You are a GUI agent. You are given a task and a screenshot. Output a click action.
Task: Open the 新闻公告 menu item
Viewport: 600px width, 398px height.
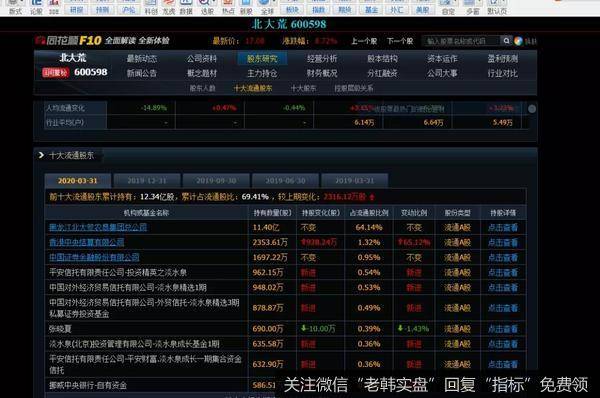(x=142, y=73)
